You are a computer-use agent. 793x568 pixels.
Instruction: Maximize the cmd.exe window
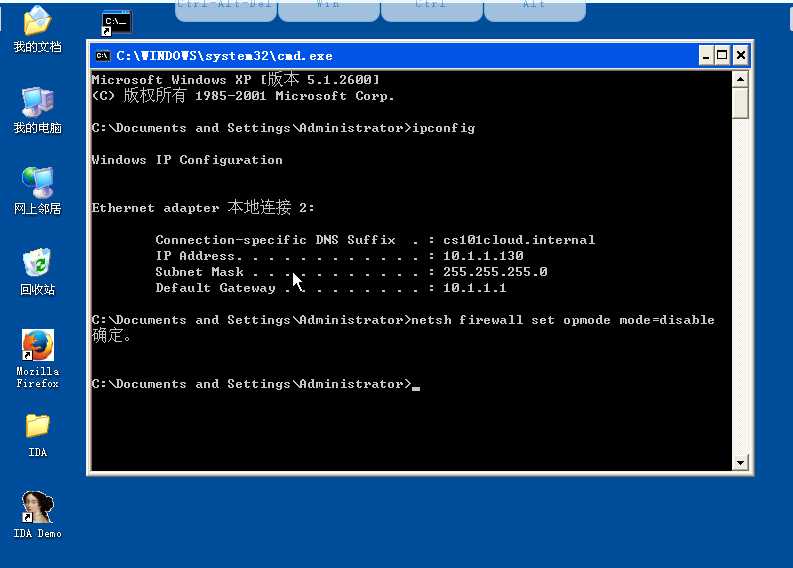coord(722,55)
